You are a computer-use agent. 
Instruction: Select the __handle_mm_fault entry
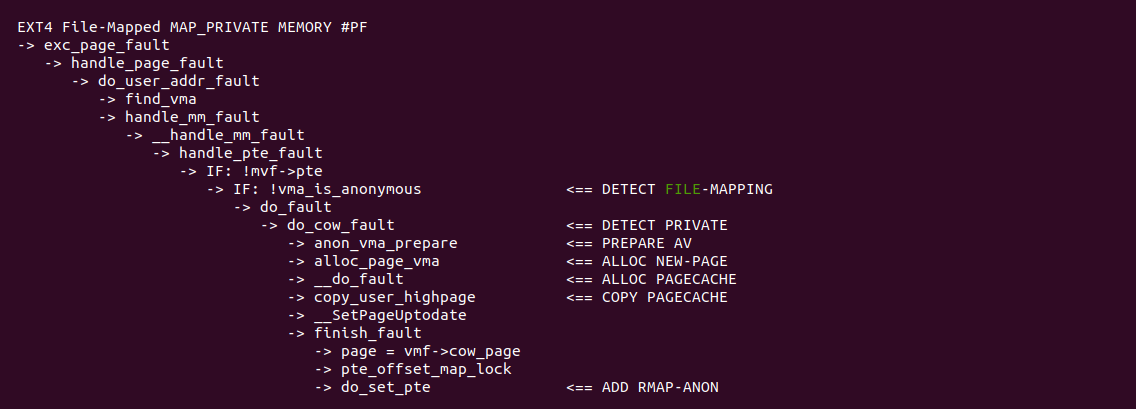228,135
